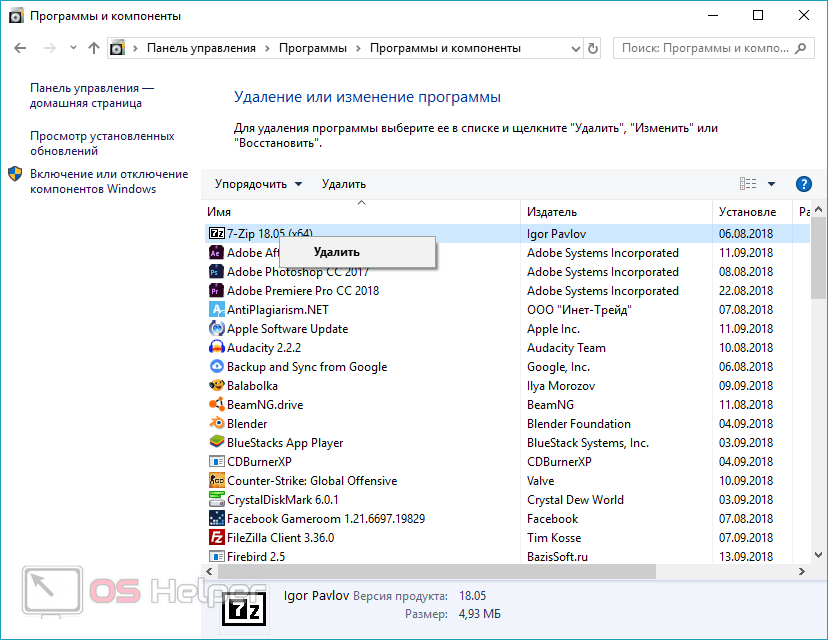Click the BlueStacks App Player icon

coord(217,442)
